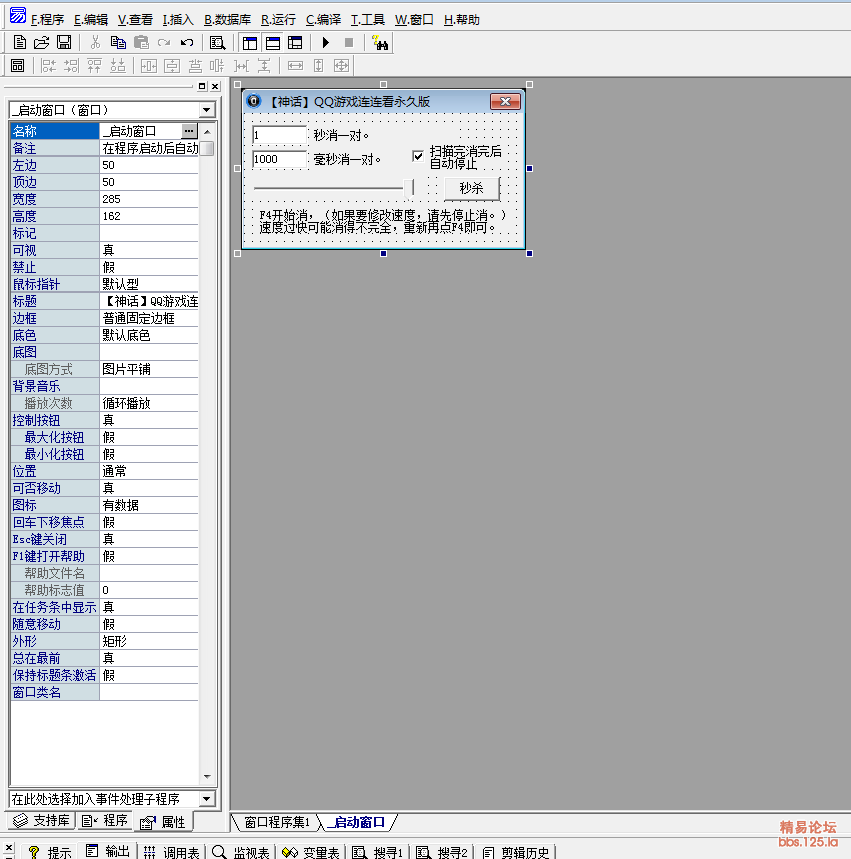The image size is (851, 859).
Task: Click the center vertically in window icon
Action: coord(172,66)
